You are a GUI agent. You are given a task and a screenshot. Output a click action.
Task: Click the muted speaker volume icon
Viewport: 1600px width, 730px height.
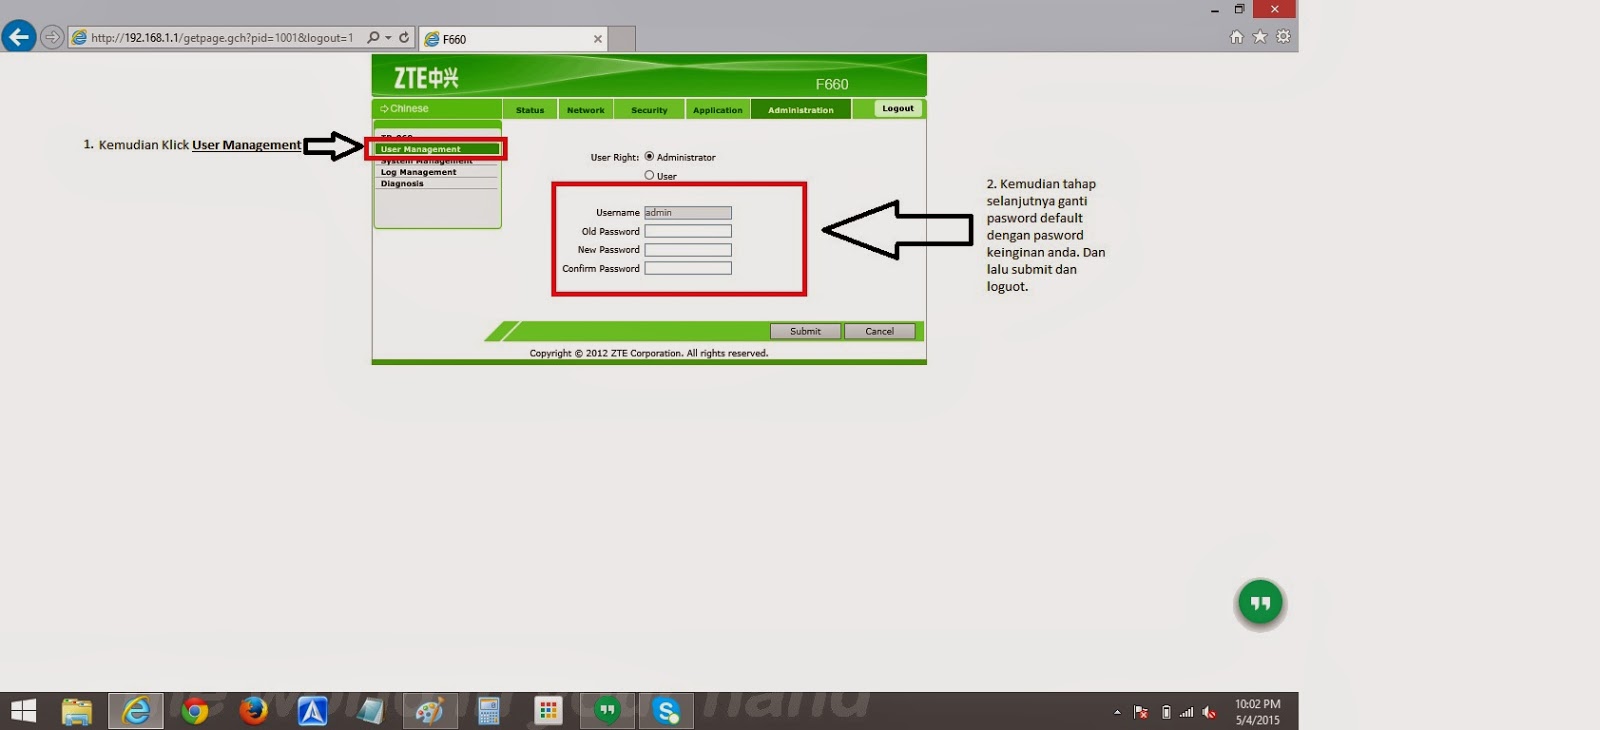(x=1209, y=712)
